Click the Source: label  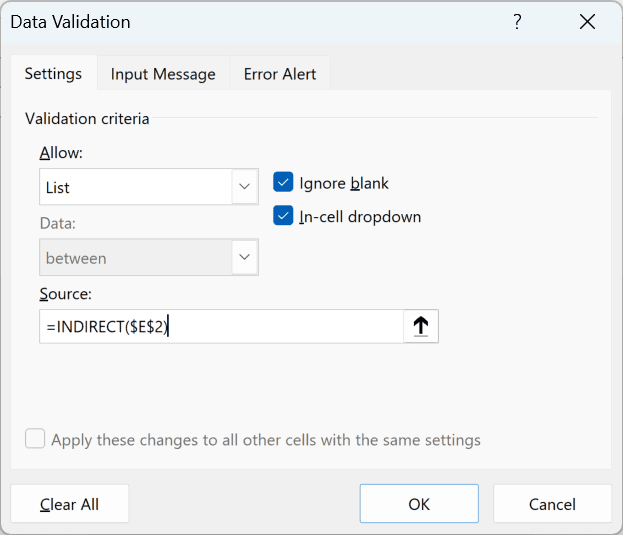(x=66, y=294)
